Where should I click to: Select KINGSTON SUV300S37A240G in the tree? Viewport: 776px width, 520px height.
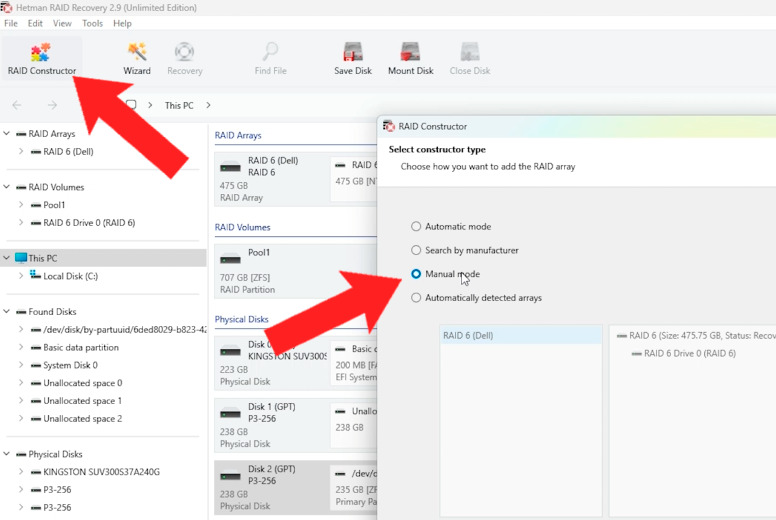pyautogui.click(x=101, y=472)
